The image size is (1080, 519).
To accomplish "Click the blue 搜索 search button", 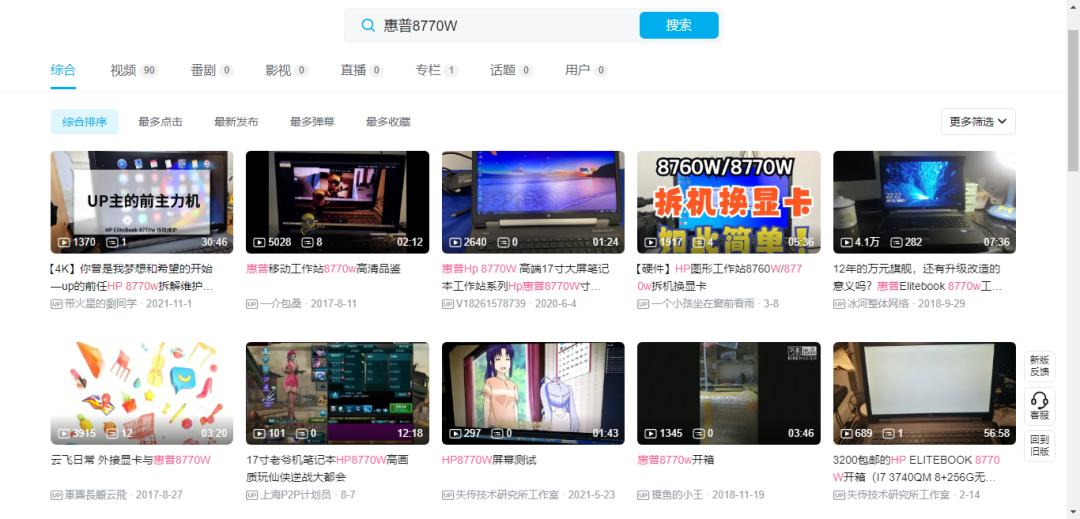I will pos(678,25).
